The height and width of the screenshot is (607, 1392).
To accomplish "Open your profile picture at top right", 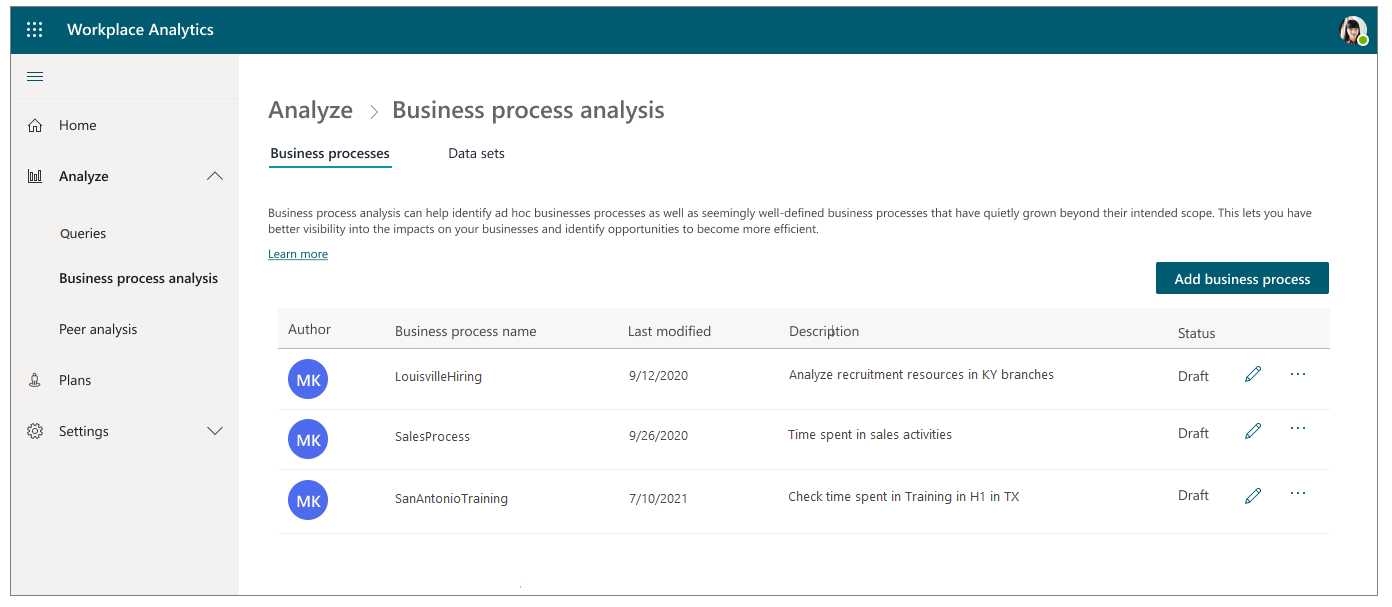I will (x=1352, y=29).
